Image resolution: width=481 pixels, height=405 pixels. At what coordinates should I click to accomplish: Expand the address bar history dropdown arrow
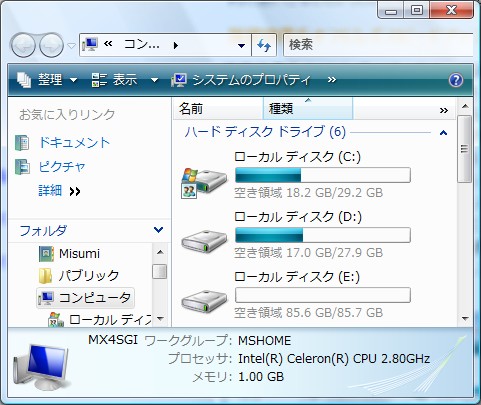[241, 46]
